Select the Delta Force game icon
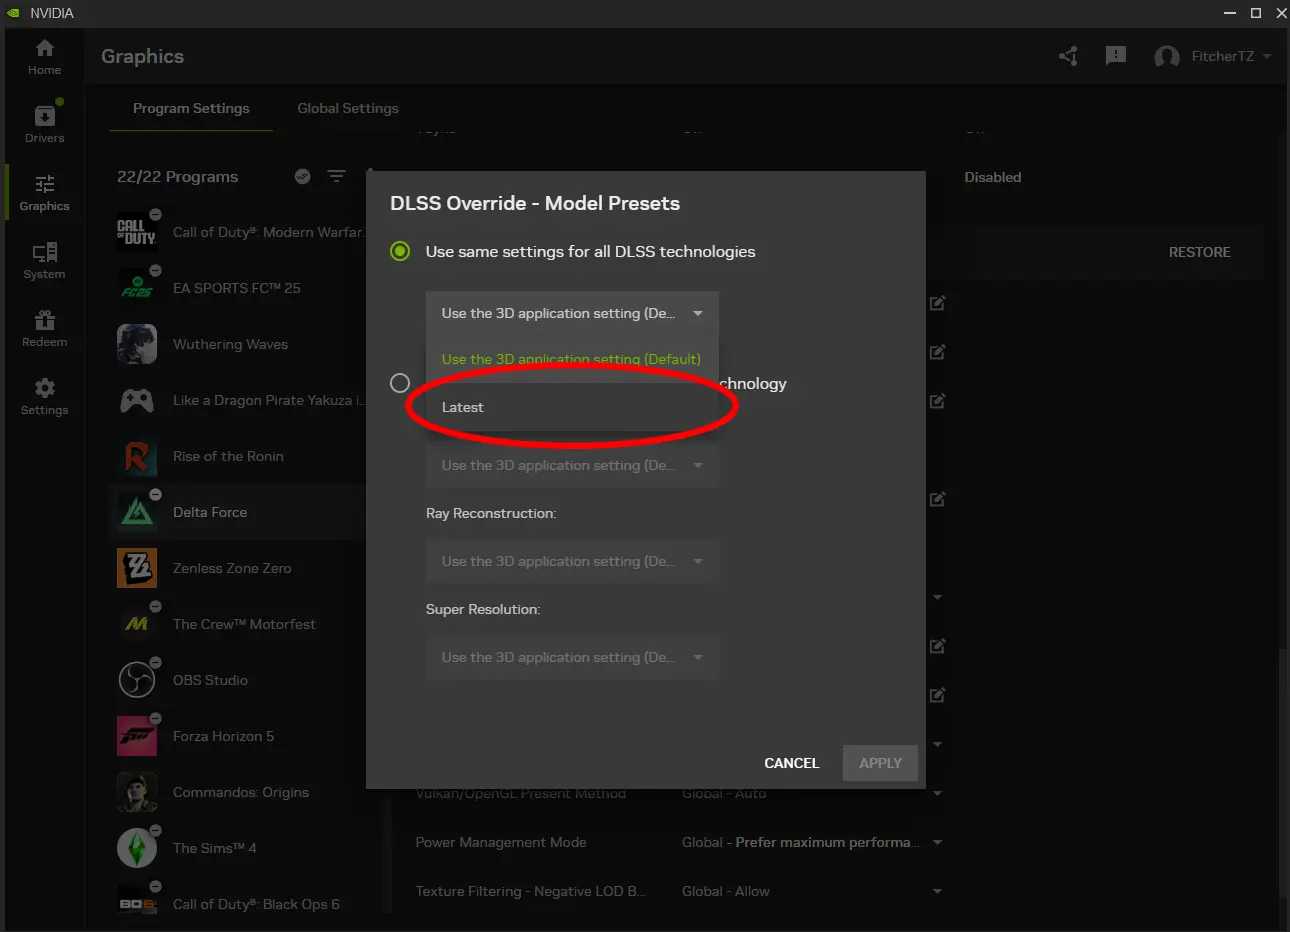The image size is (1290, 932). pyautogui.click(x=137, y=512)
